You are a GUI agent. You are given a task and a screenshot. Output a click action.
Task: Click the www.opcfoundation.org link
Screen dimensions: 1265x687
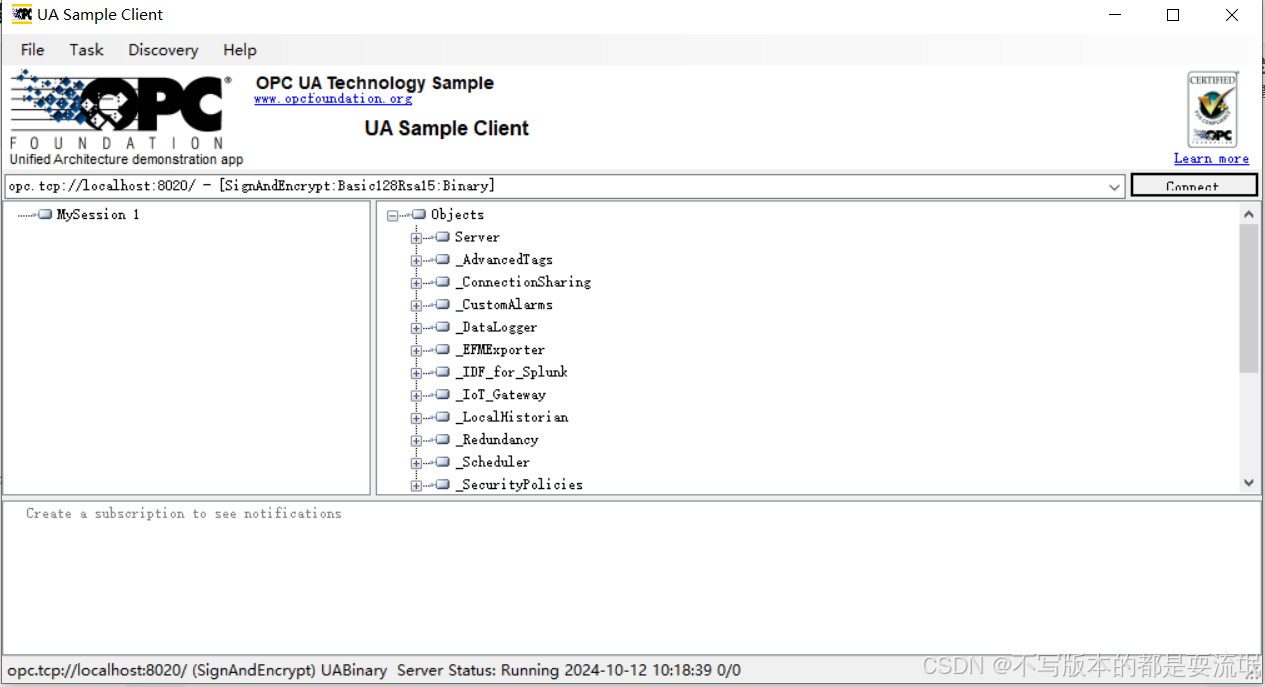(x=333, y=99)
